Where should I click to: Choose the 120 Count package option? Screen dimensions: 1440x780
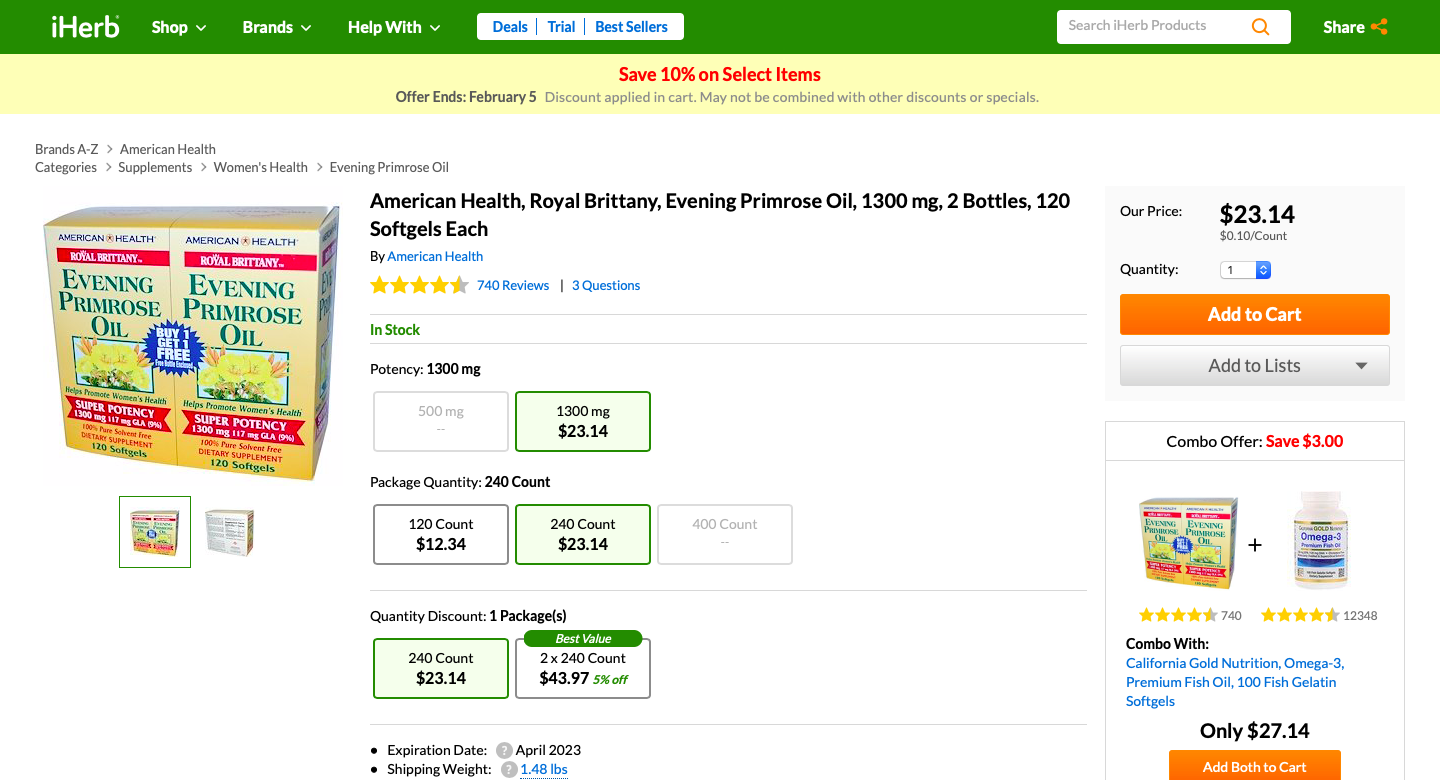pyautogui.click(x=441, y=534)
